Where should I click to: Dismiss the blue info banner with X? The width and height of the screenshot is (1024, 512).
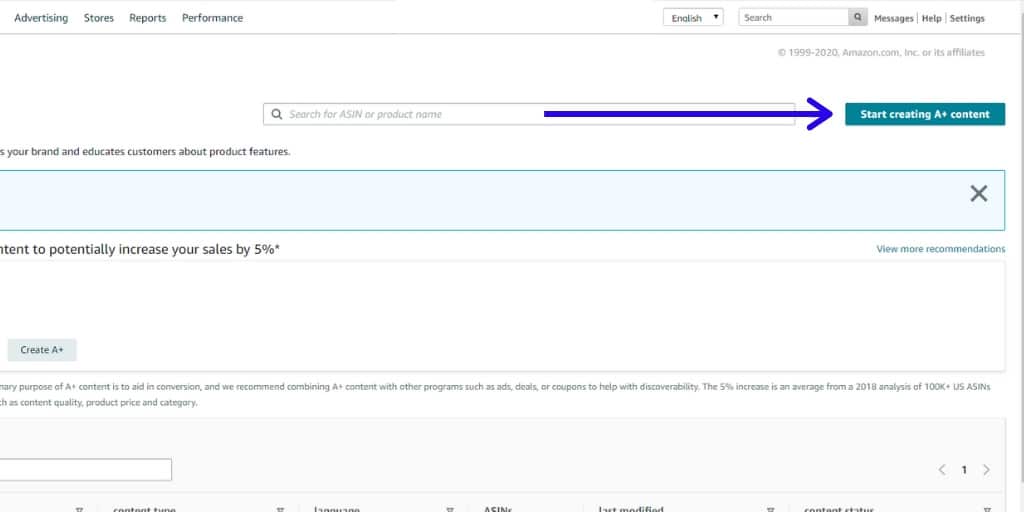978,193
